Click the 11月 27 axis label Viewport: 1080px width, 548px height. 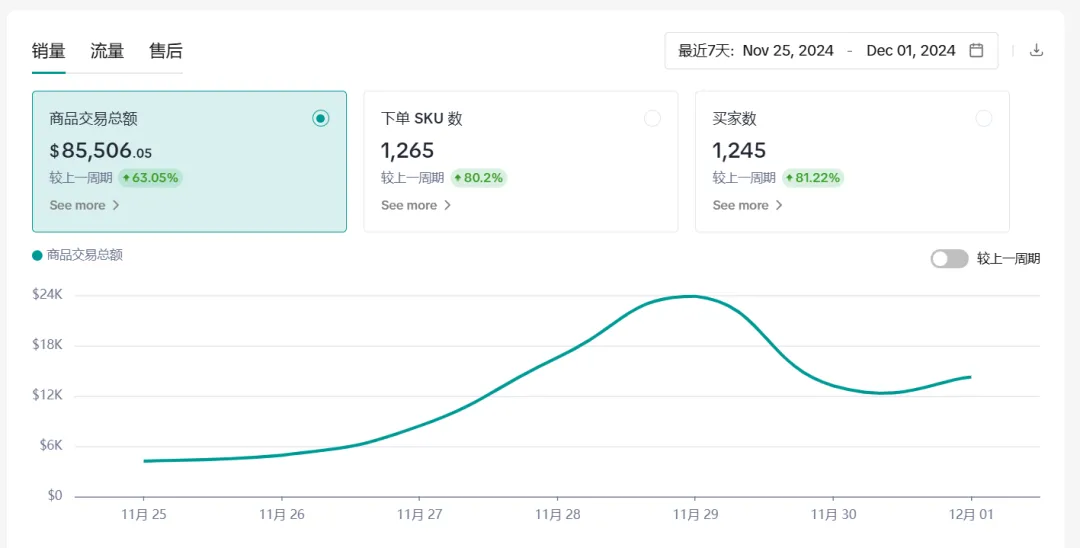tap(419, 515)
